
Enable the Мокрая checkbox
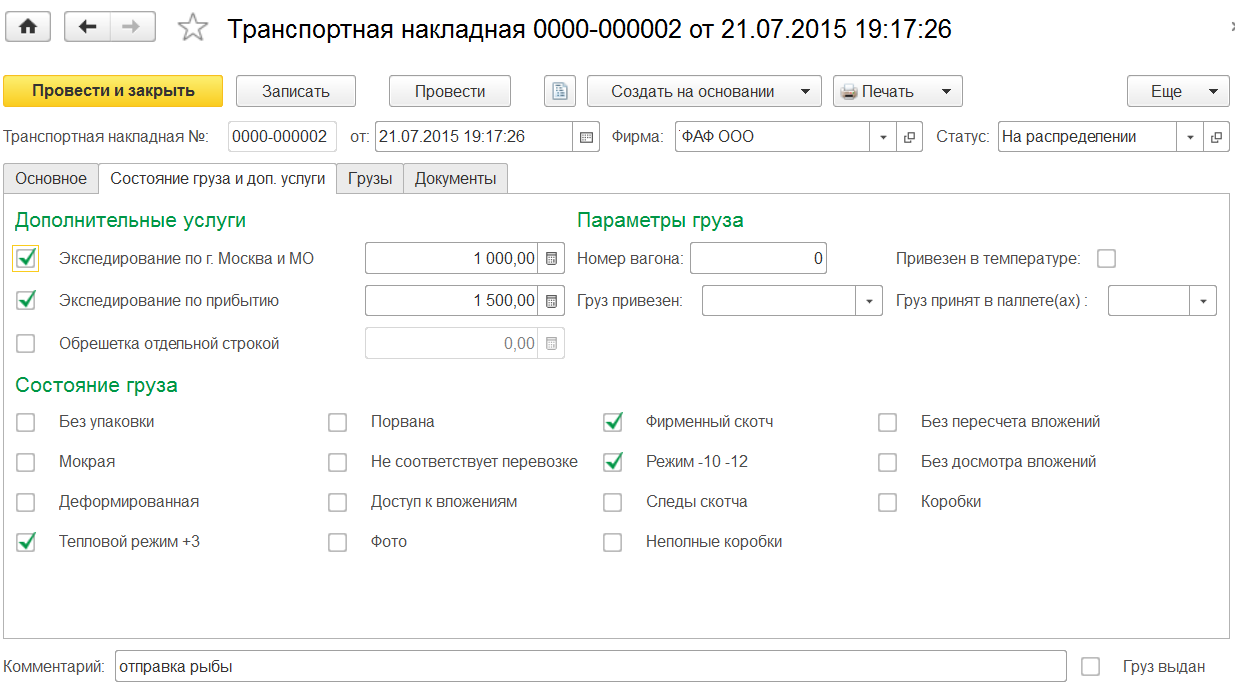26,462
